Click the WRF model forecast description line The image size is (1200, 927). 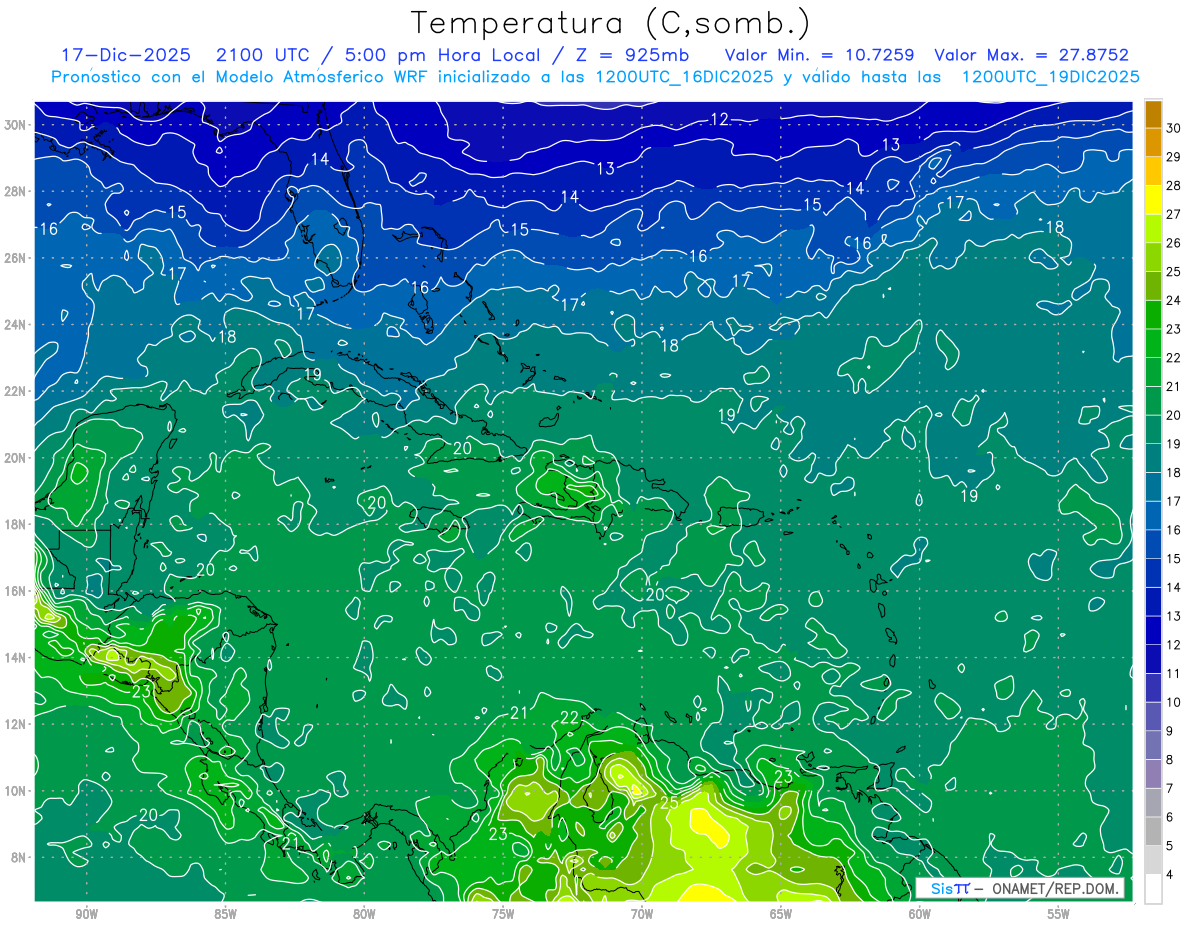[595, 77]
